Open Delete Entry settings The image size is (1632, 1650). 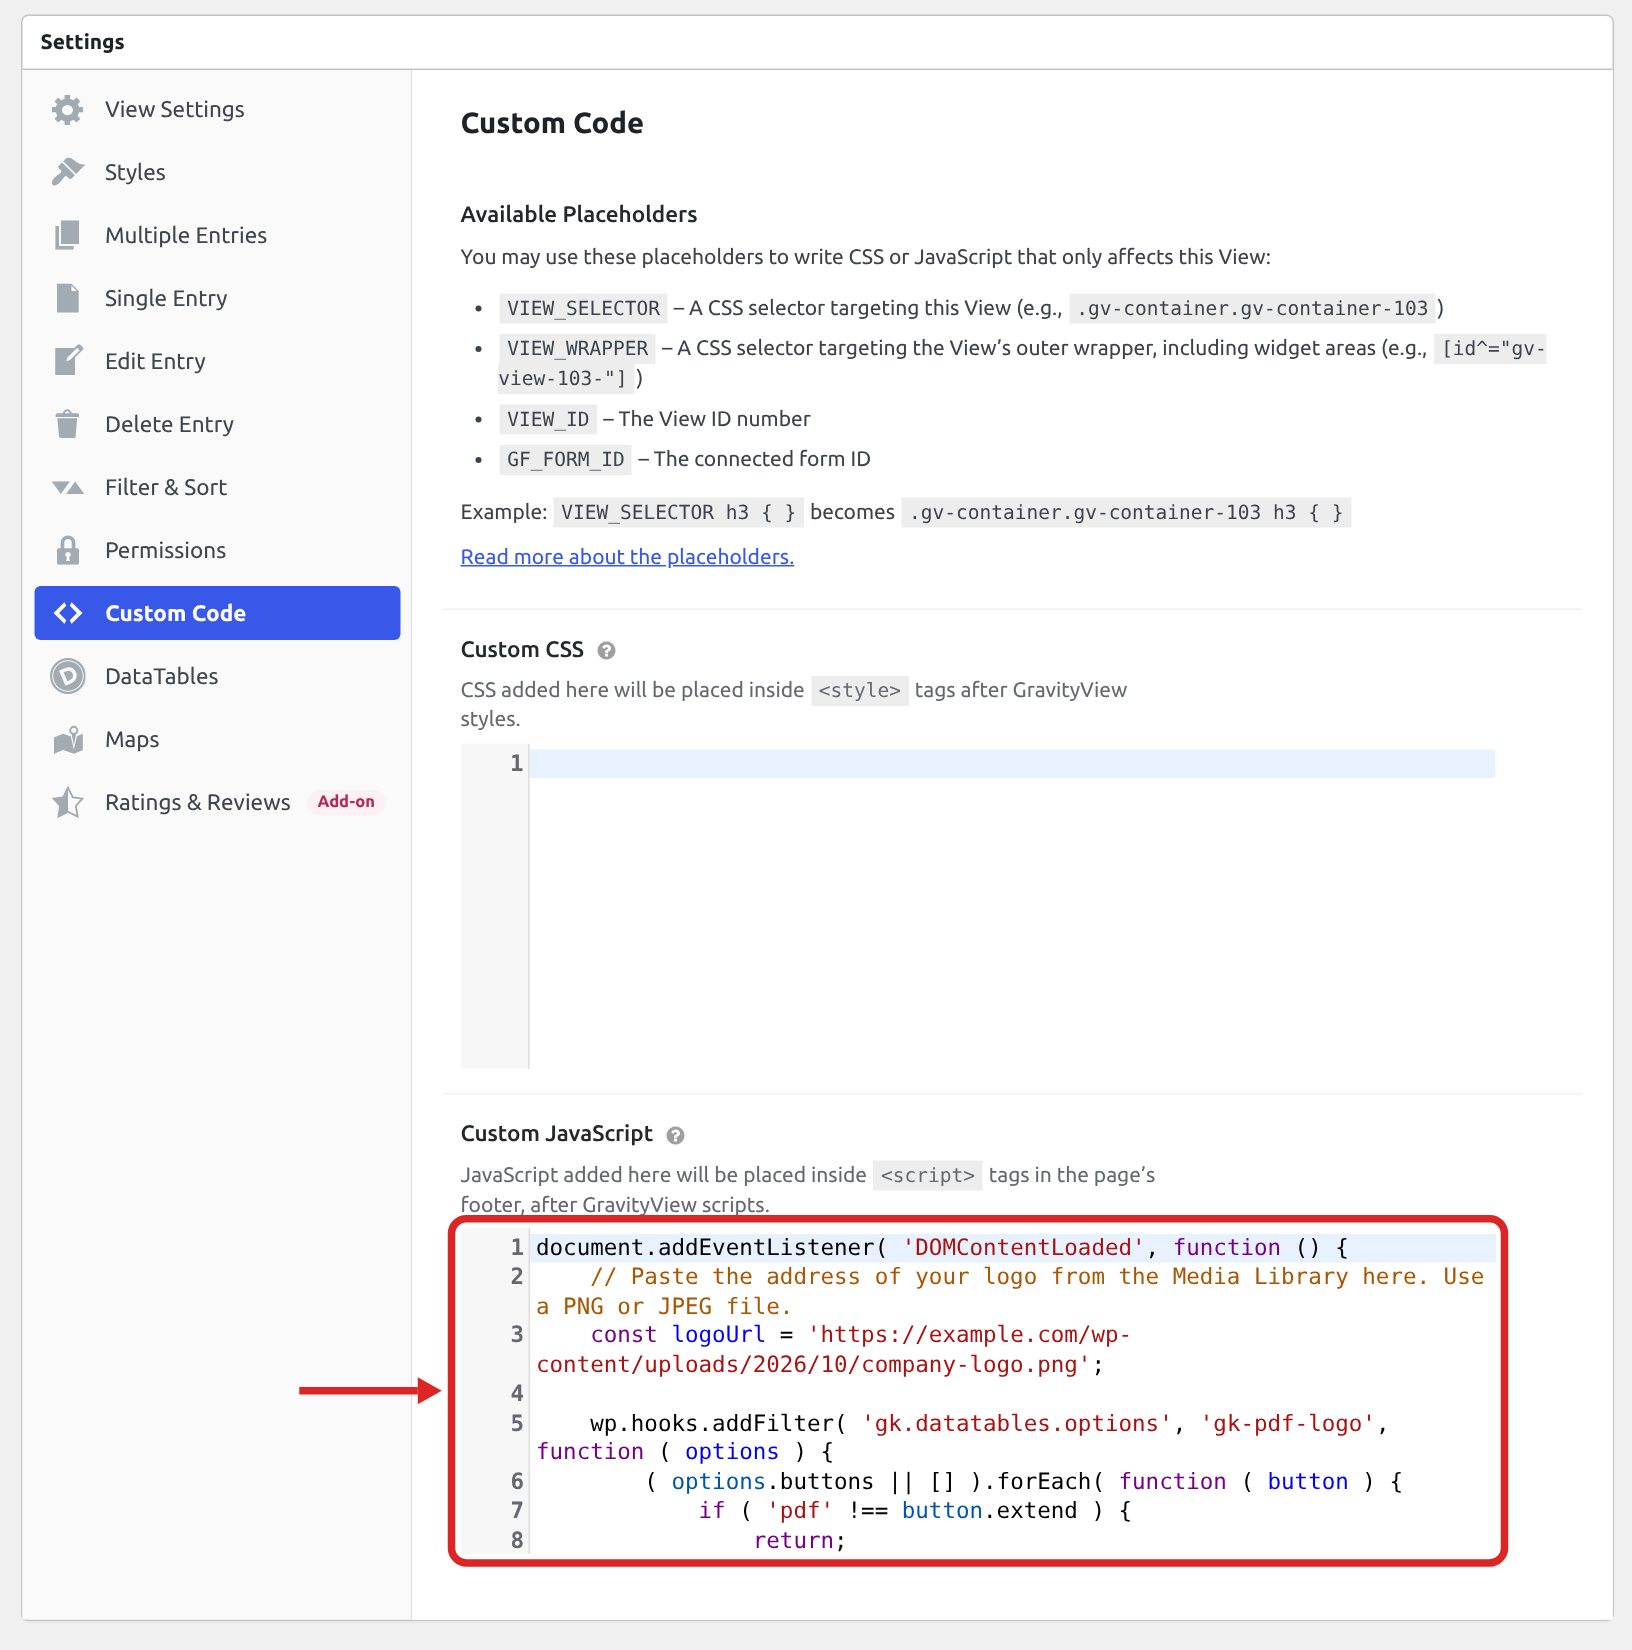[x=217, y=424]
